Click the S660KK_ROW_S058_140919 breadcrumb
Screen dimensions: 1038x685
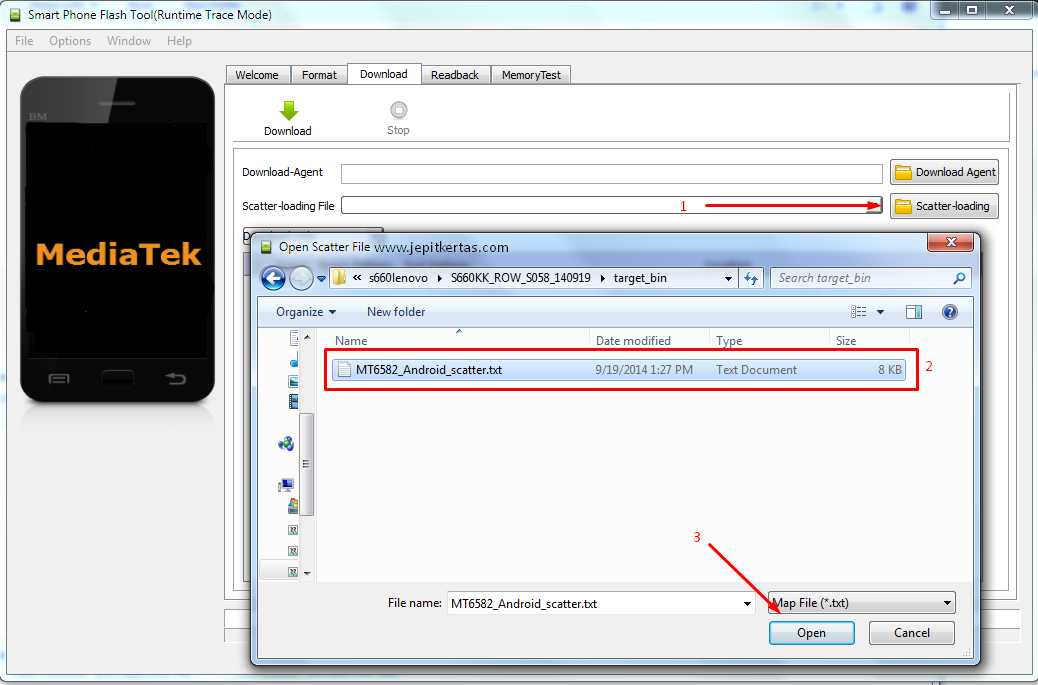pos(520,278)
